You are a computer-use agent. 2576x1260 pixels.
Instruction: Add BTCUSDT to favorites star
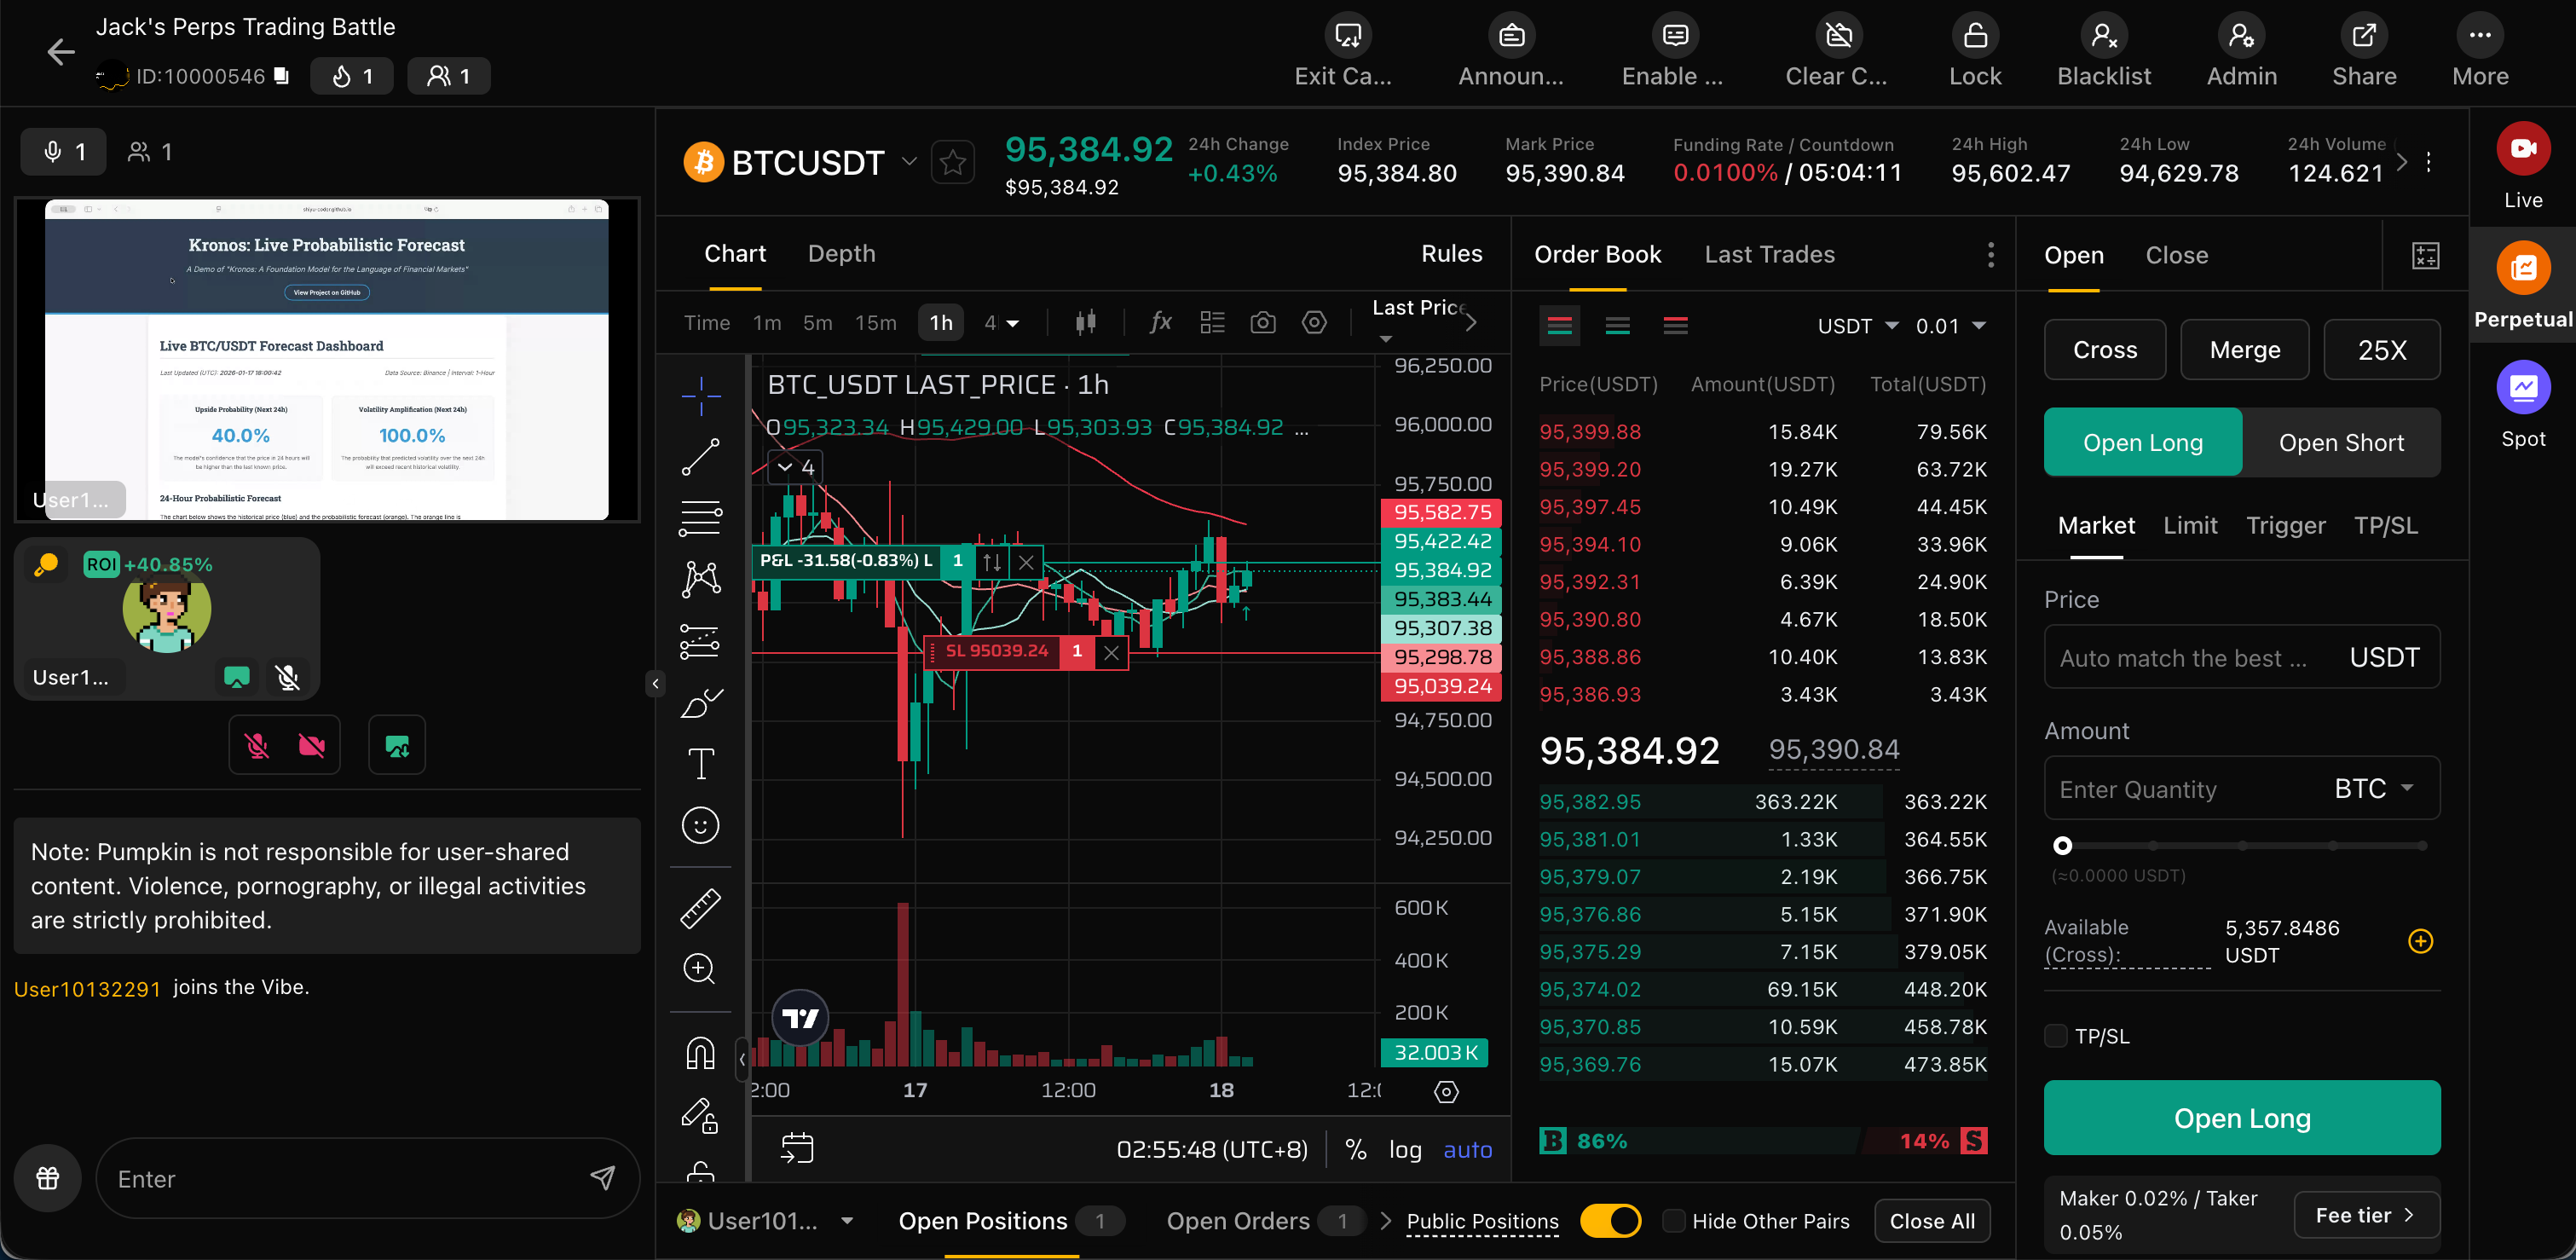(952, 162)
